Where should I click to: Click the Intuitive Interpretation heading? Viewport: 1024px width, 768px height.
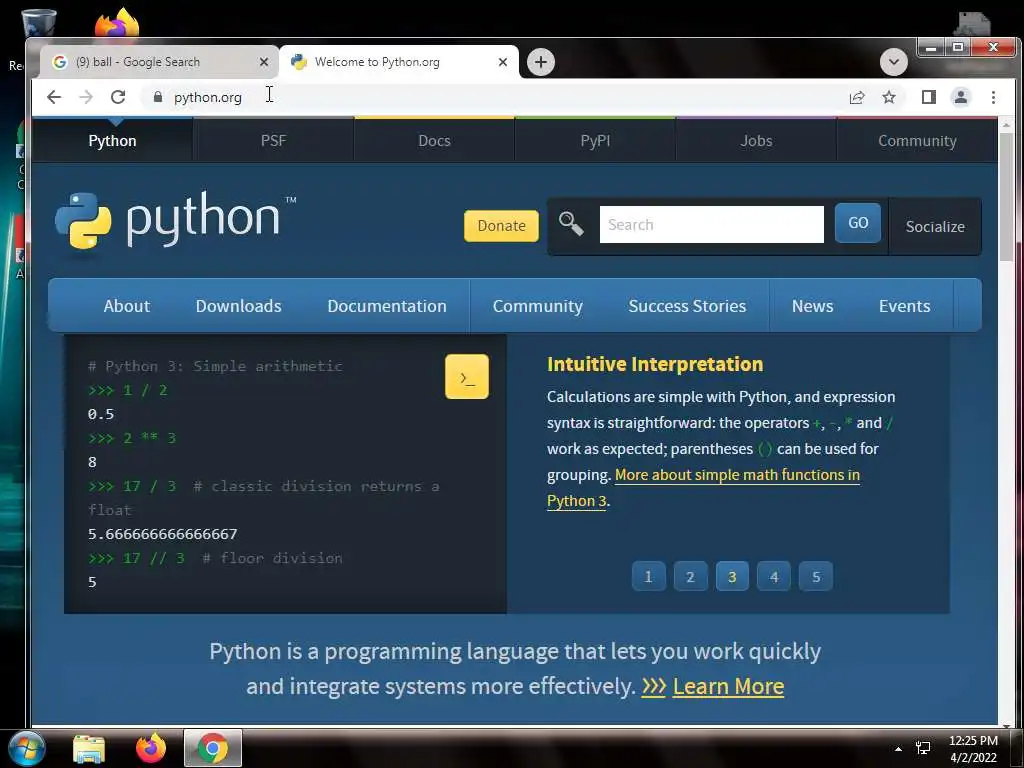(655, 364)
